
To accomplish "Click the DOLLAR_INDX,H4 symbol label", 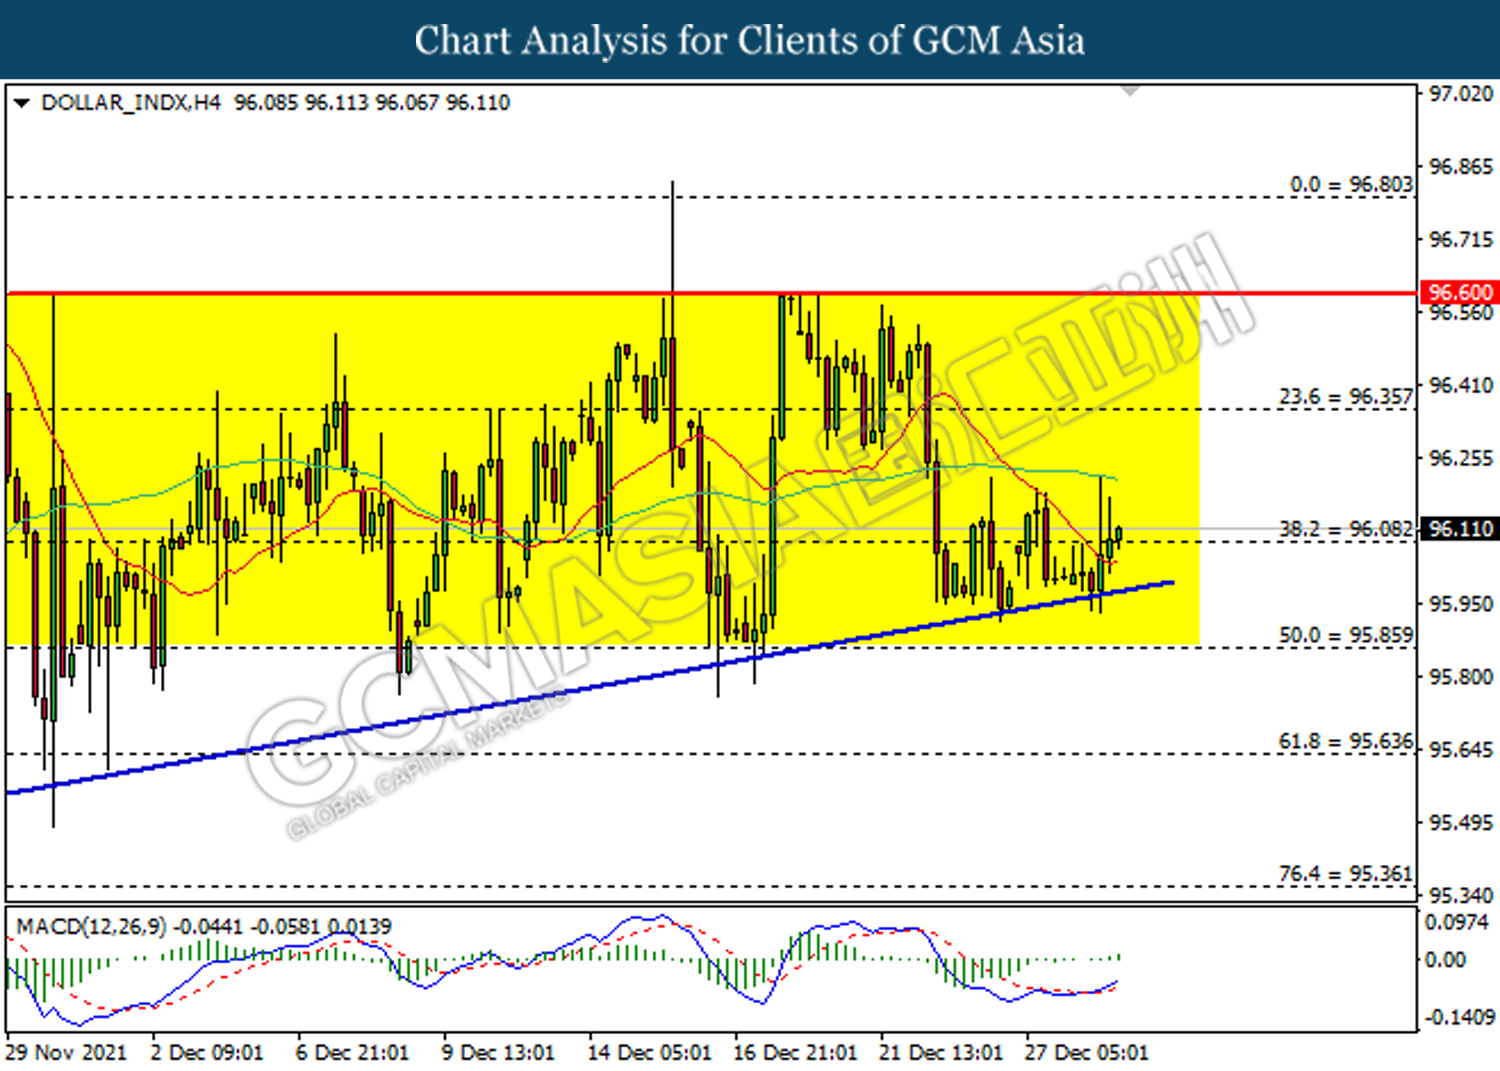I will (x=130, y=103).
